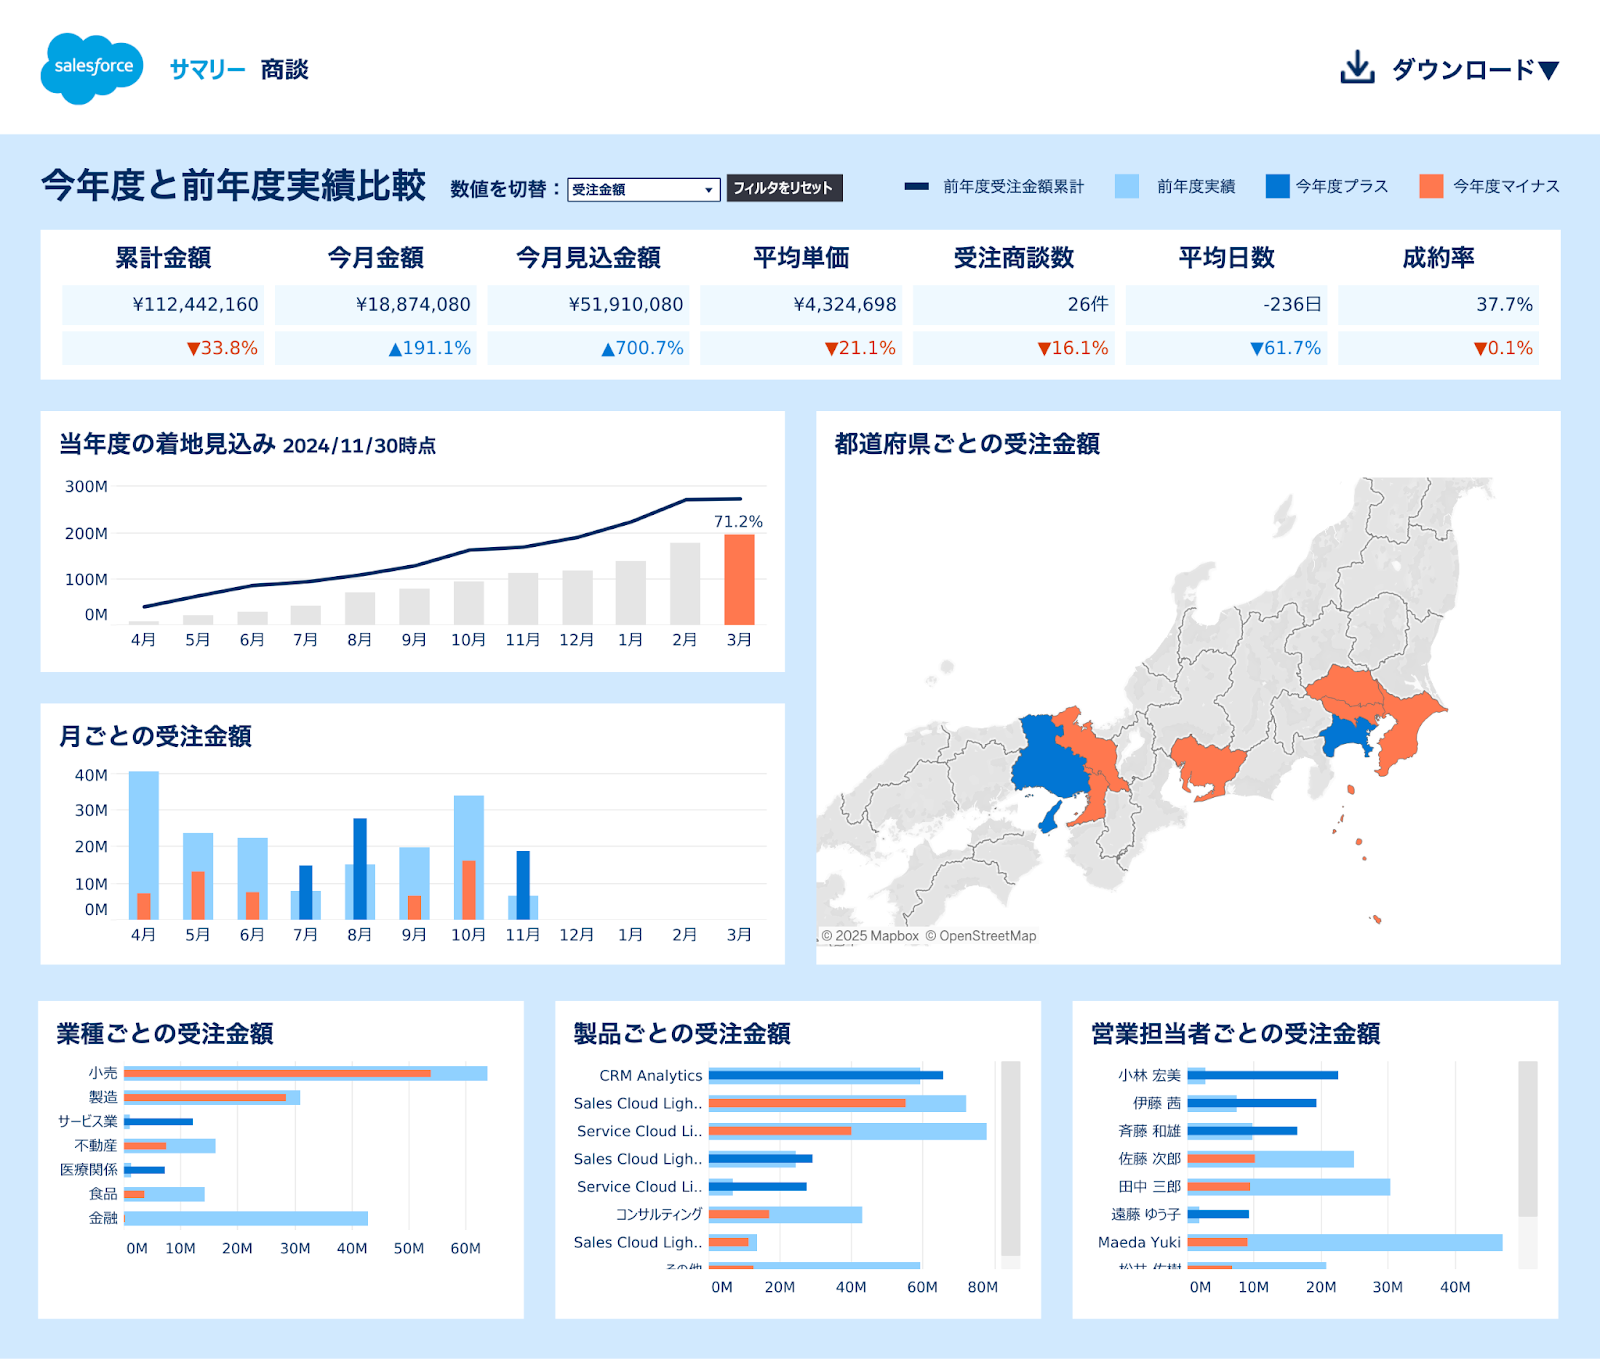1600x1359 pixels.
Task: Click the dark blue 8月 bar in monthly chart
Action: pyautogui.click(x=360, y=868)
